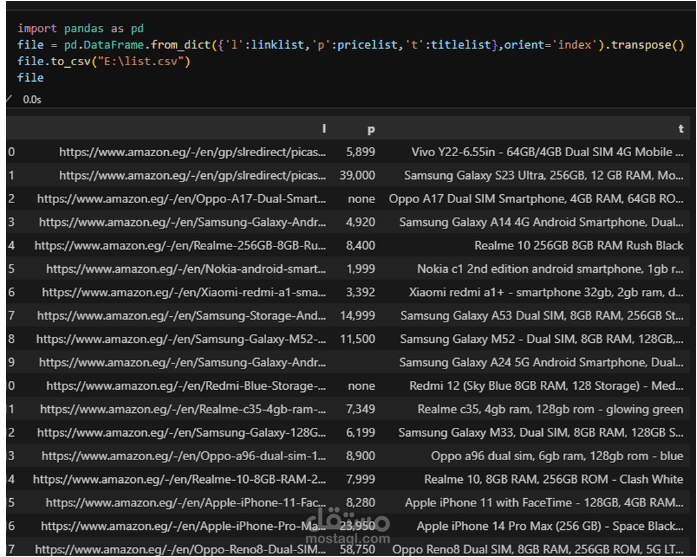This screenshot has height=557, width=697.
Task: Select the price cell 6,199
Action: pos(361,433)
